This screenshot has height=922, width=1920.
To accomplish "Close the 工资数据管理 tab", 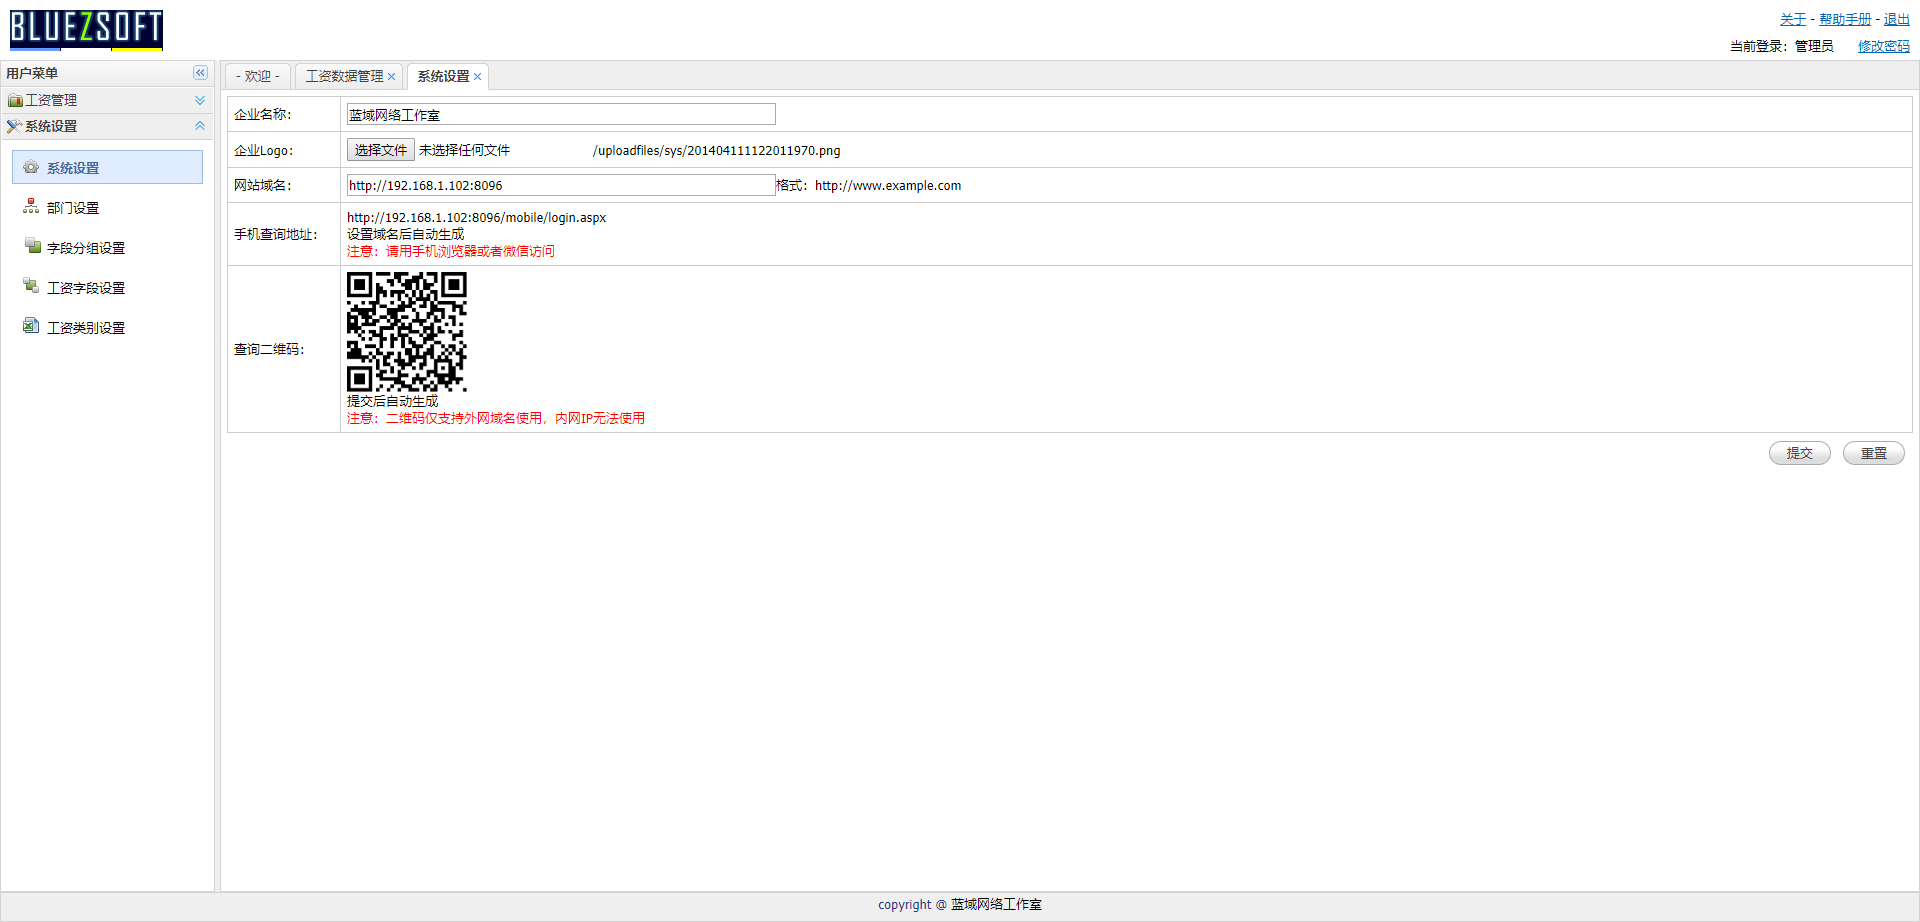I will coord(392,77).
